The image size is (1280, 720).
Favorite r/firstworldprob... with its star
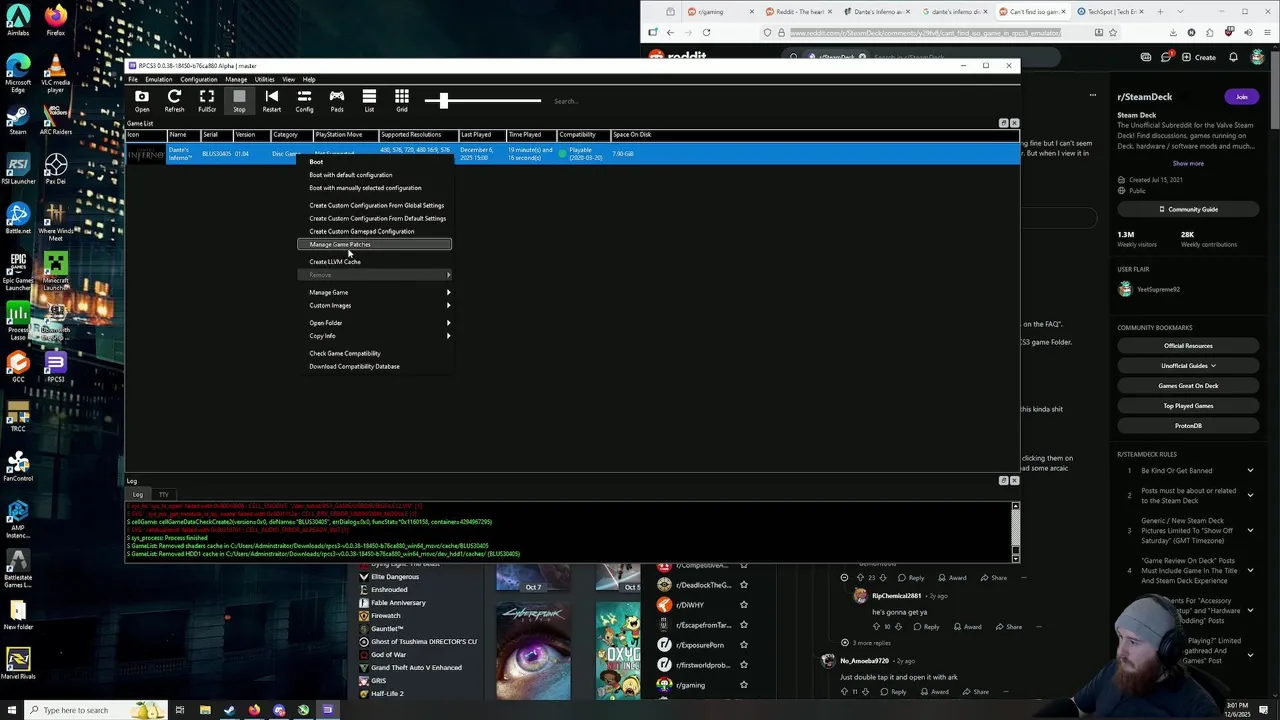point(743,665)
